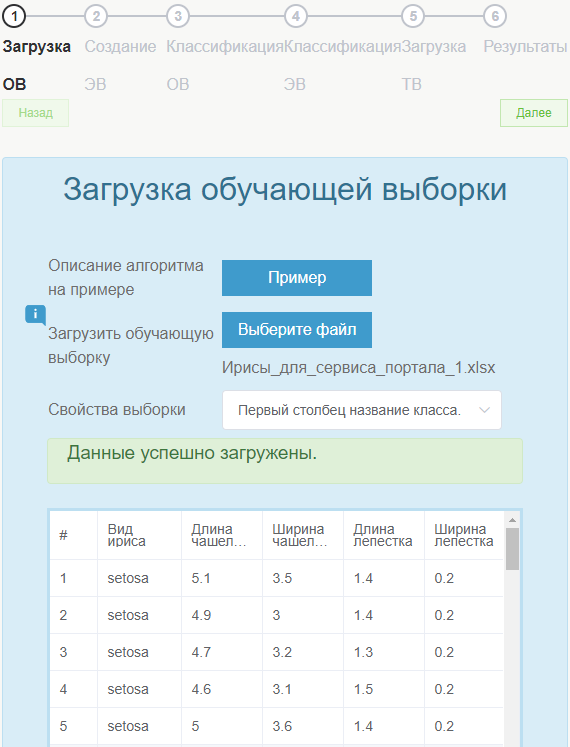Click cell 4.7 in row 3

point(222,652)
